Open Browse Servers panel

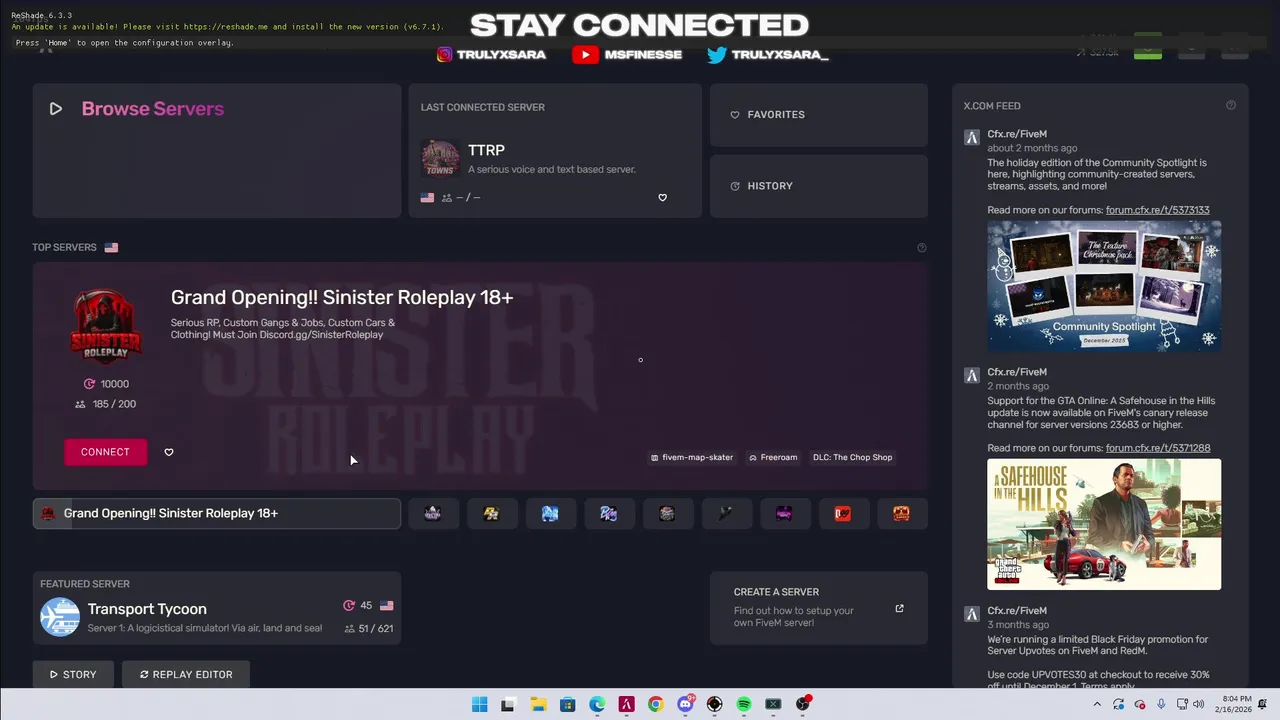coord(216,150)
